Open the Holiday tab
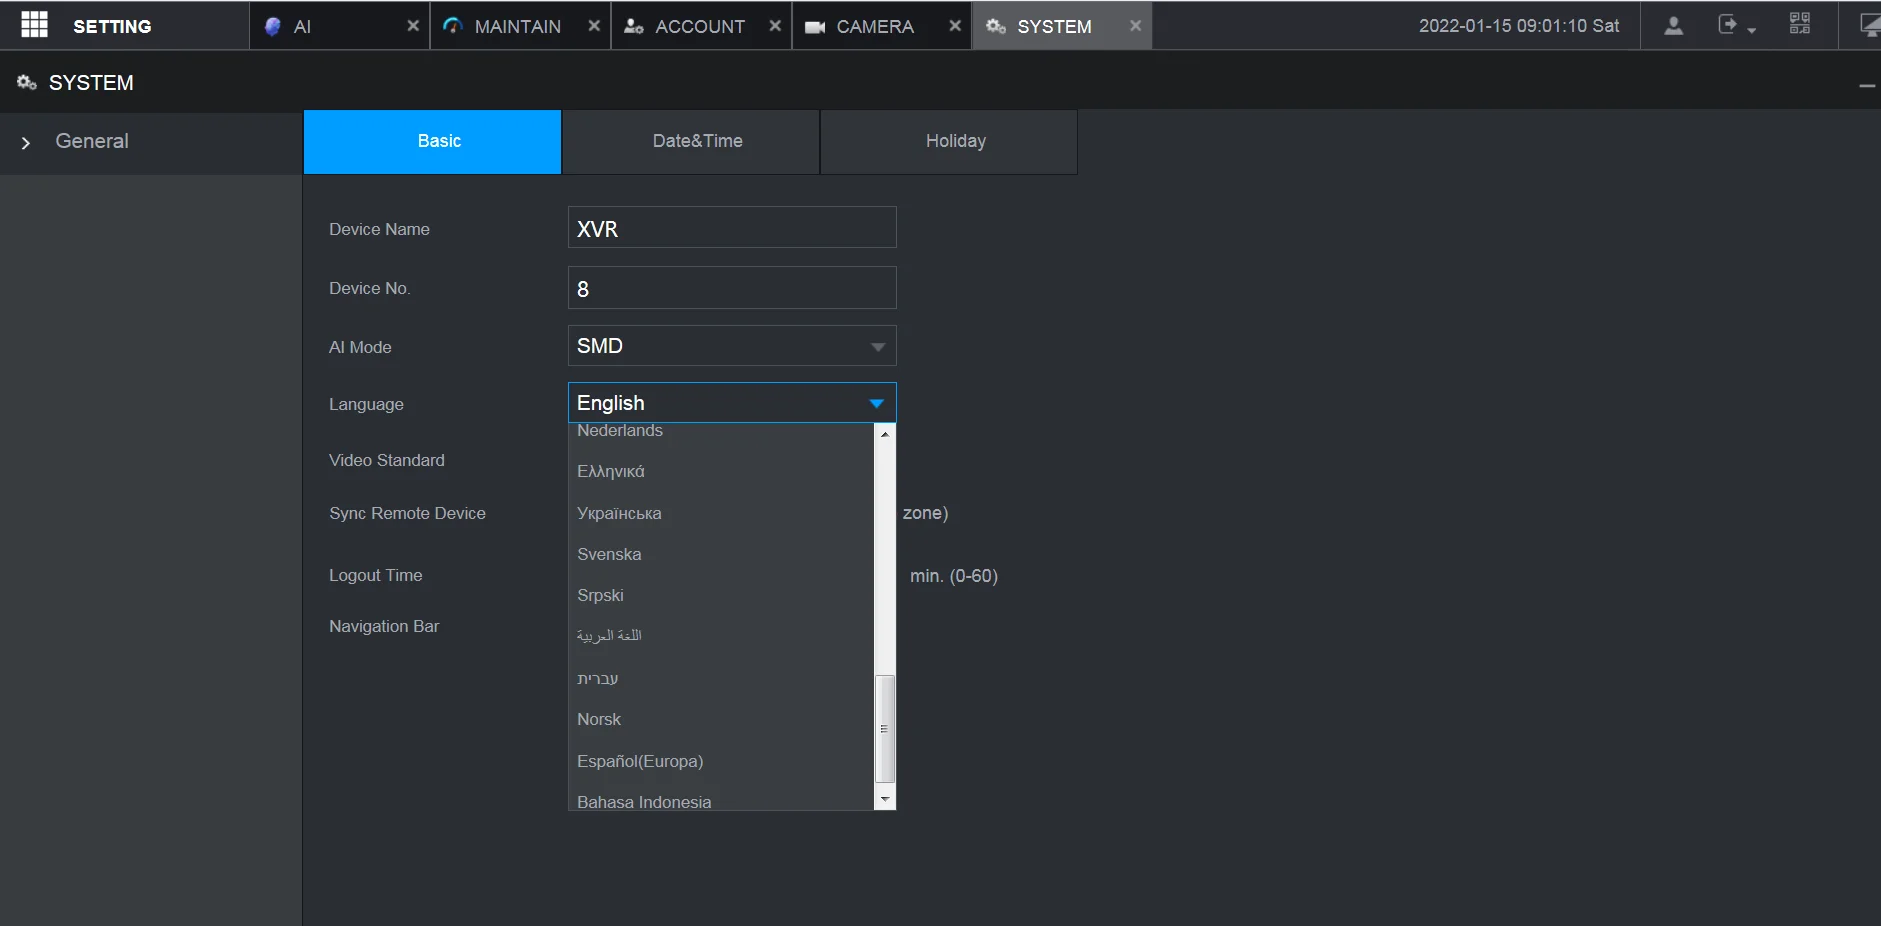 pos(949,142)
